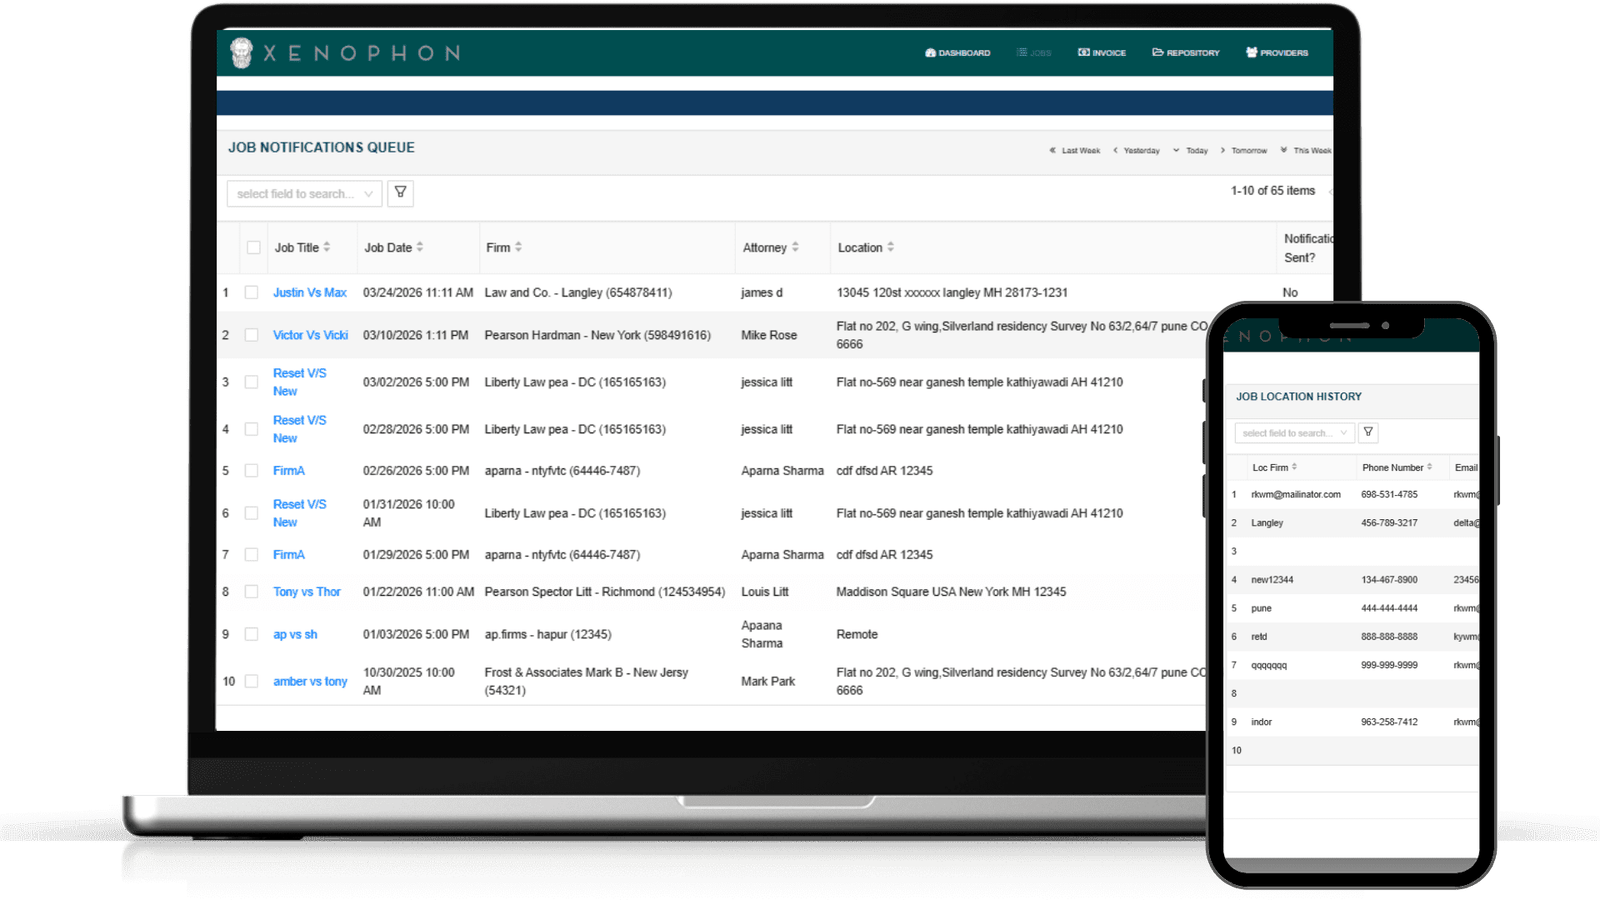This screenshot has width=1600, height=900.
Task: Select the checkbox for Tony vs Thor
Action: point(252,592)
